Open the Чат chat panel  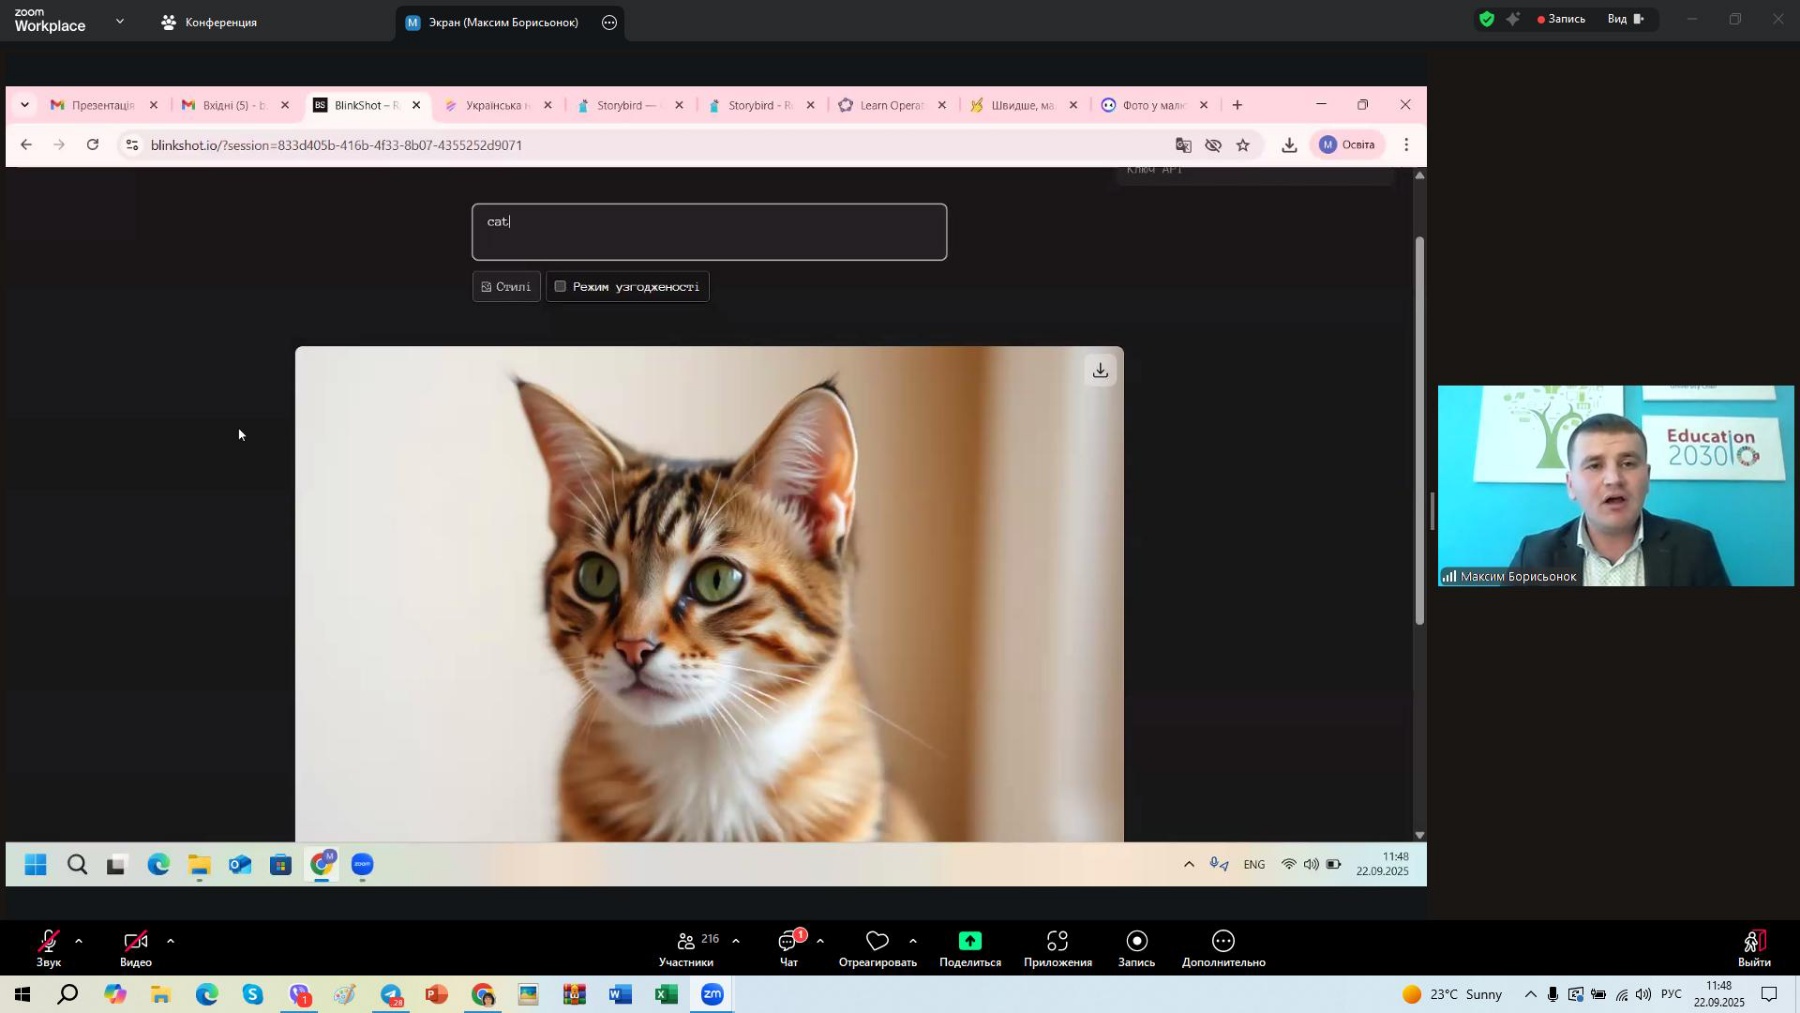789,949
